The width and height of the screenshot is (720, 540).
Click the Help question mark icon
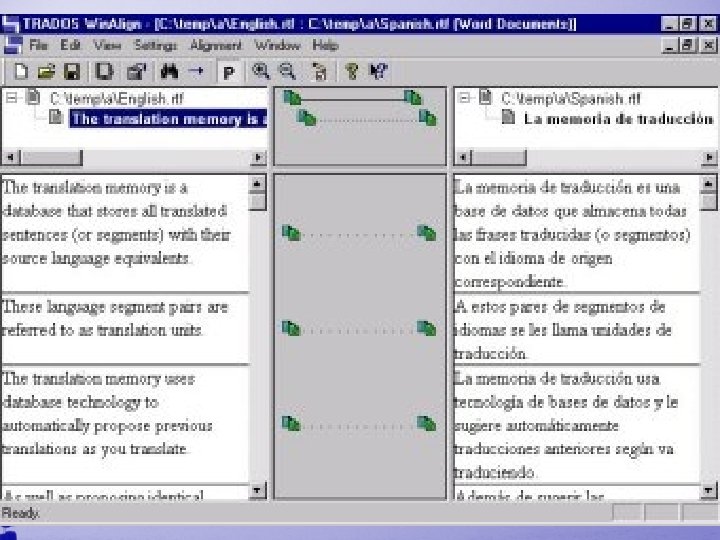click(x=352, y=71)
